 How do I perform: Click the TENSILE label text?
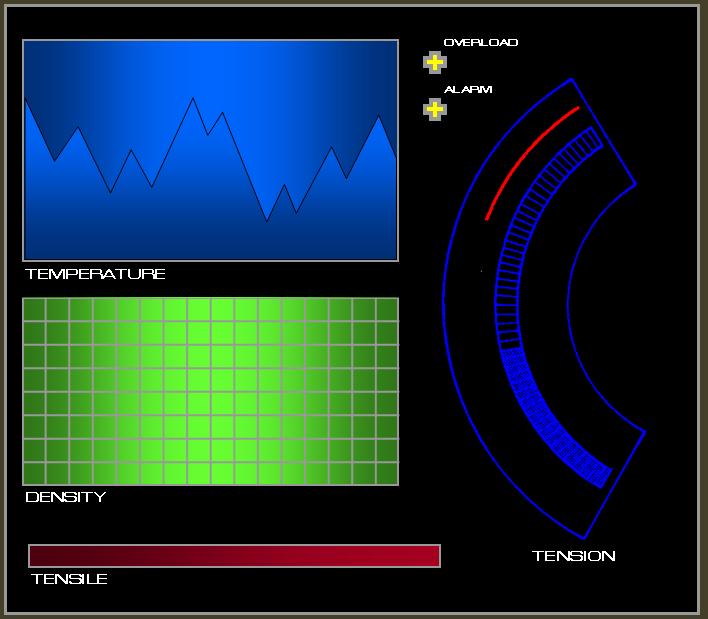click(x=69, y=579)
